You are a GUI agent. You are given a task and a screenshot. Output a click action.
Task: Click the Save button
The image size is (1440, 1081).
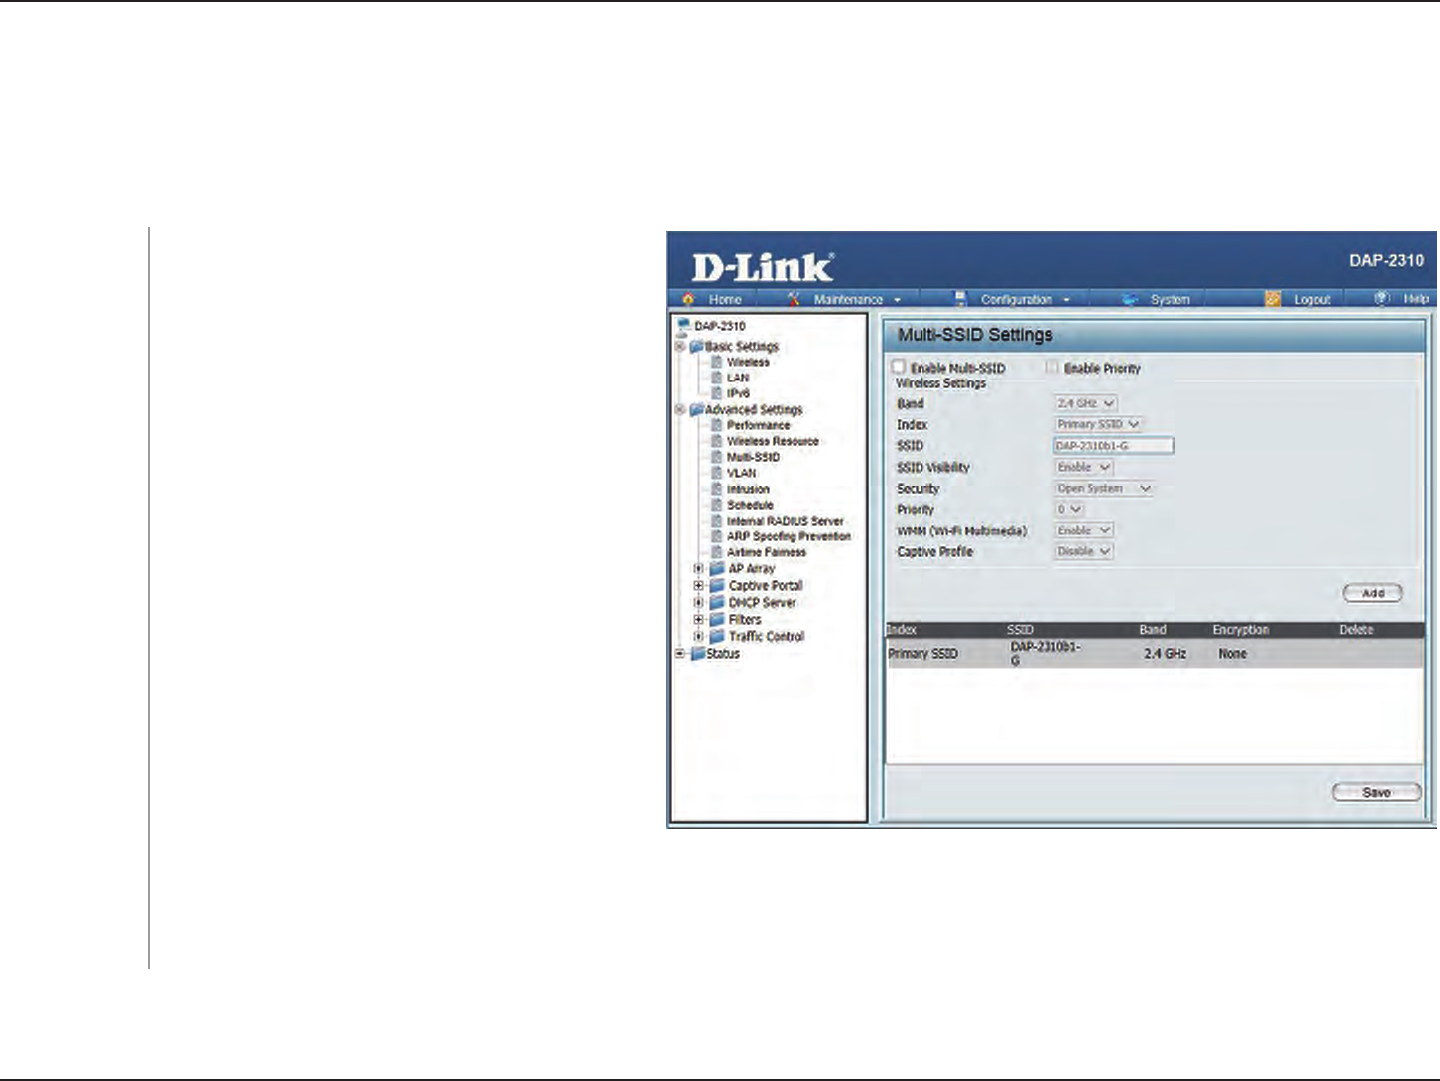tap(1377, 792)
